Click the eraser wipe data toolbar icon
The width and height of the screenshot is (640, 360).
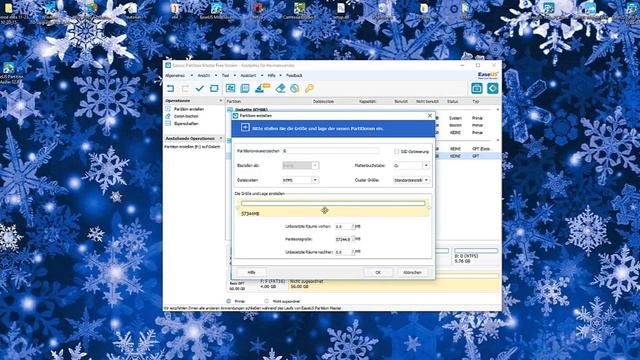pyautogui.click(x=280, y=88)
